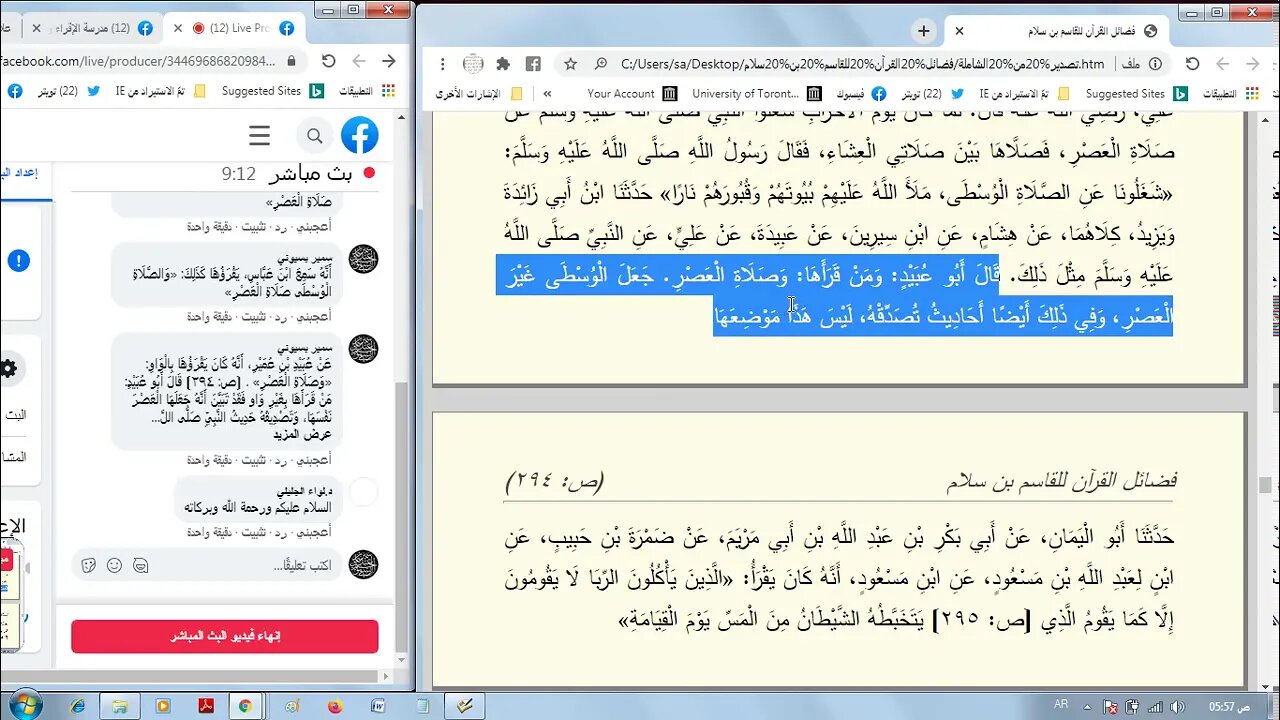Click the emoji icon in comment box

point(114,565)
